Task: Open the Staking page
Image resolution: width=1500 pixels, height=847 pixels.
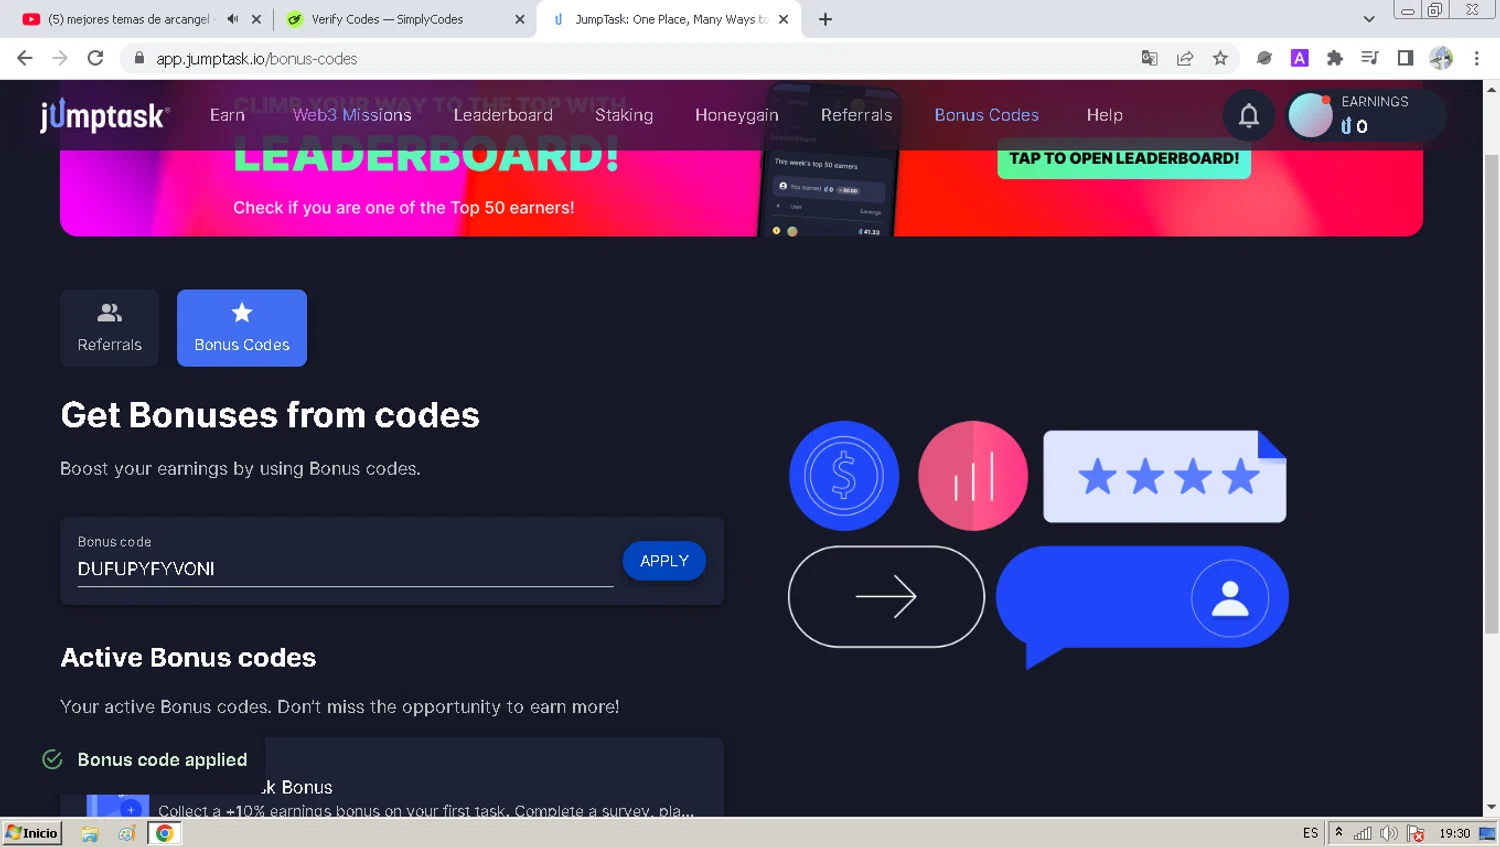Action: point(624,115)
